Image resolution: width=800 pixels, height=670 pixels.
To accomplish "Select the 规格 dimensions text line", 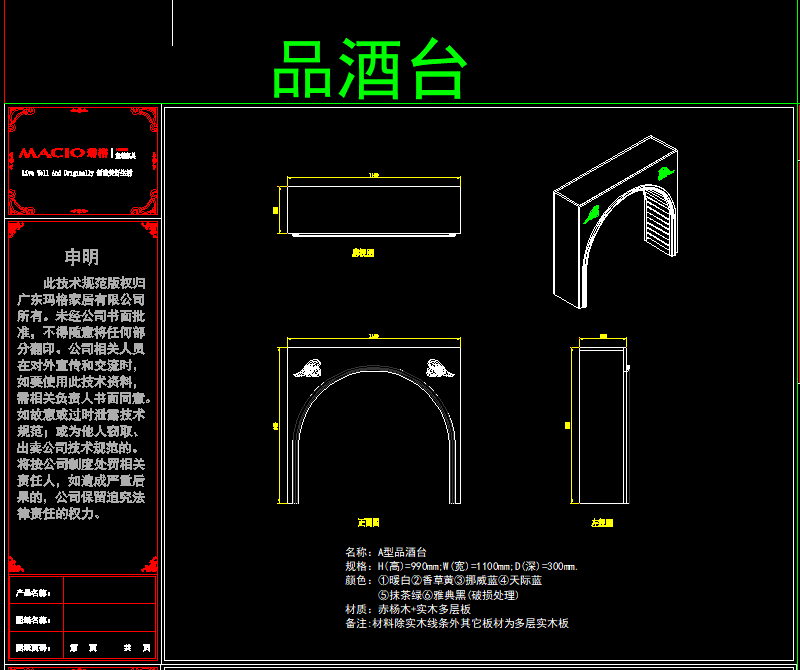I will [x=461, y=566].
